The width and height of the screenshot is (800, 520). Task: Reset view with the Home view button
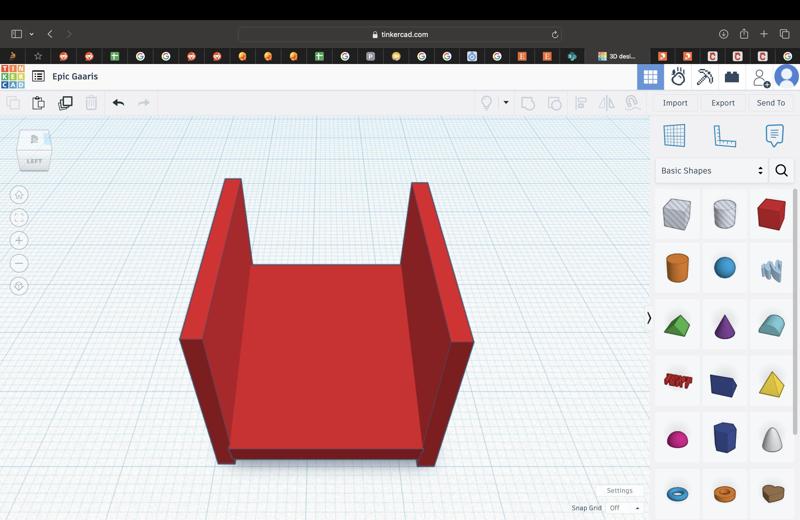(x=19, y=195)
